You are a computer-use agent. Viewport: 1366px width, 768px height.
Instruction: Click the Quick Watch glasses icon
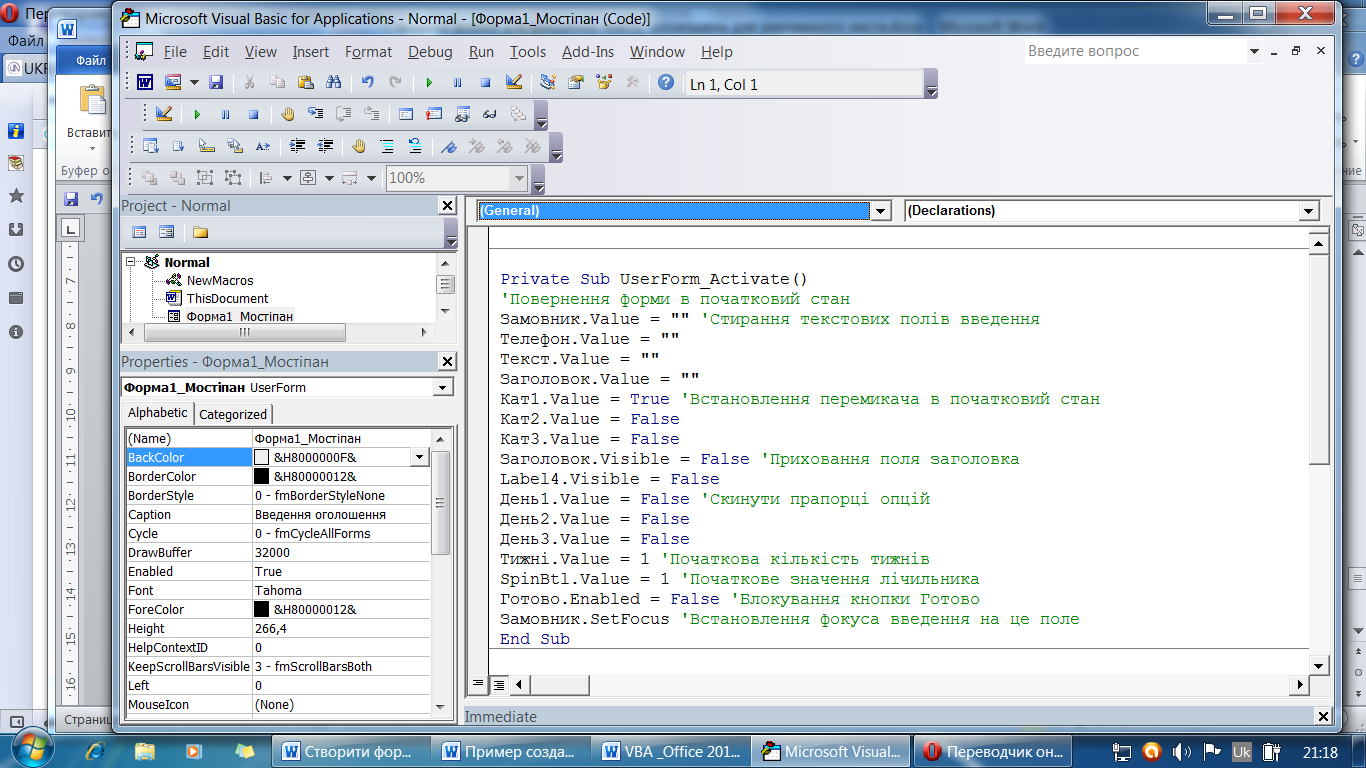click(x=490, y=114)
